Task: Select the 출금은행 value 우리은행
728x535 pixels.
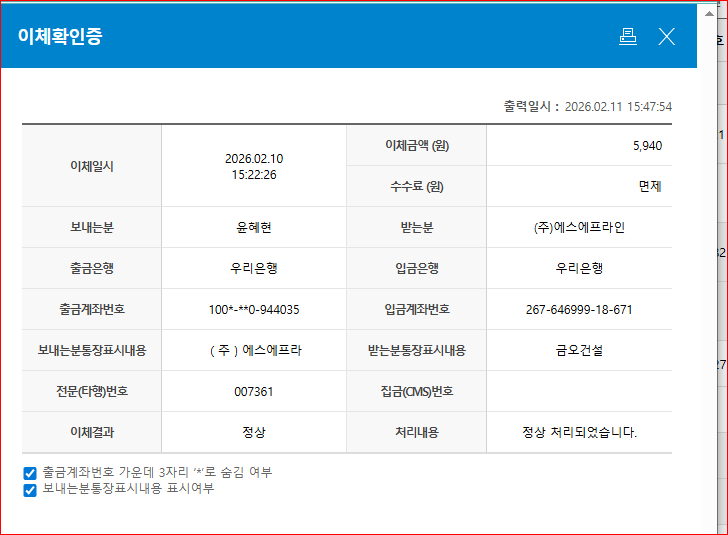Action: click(253, 268)
